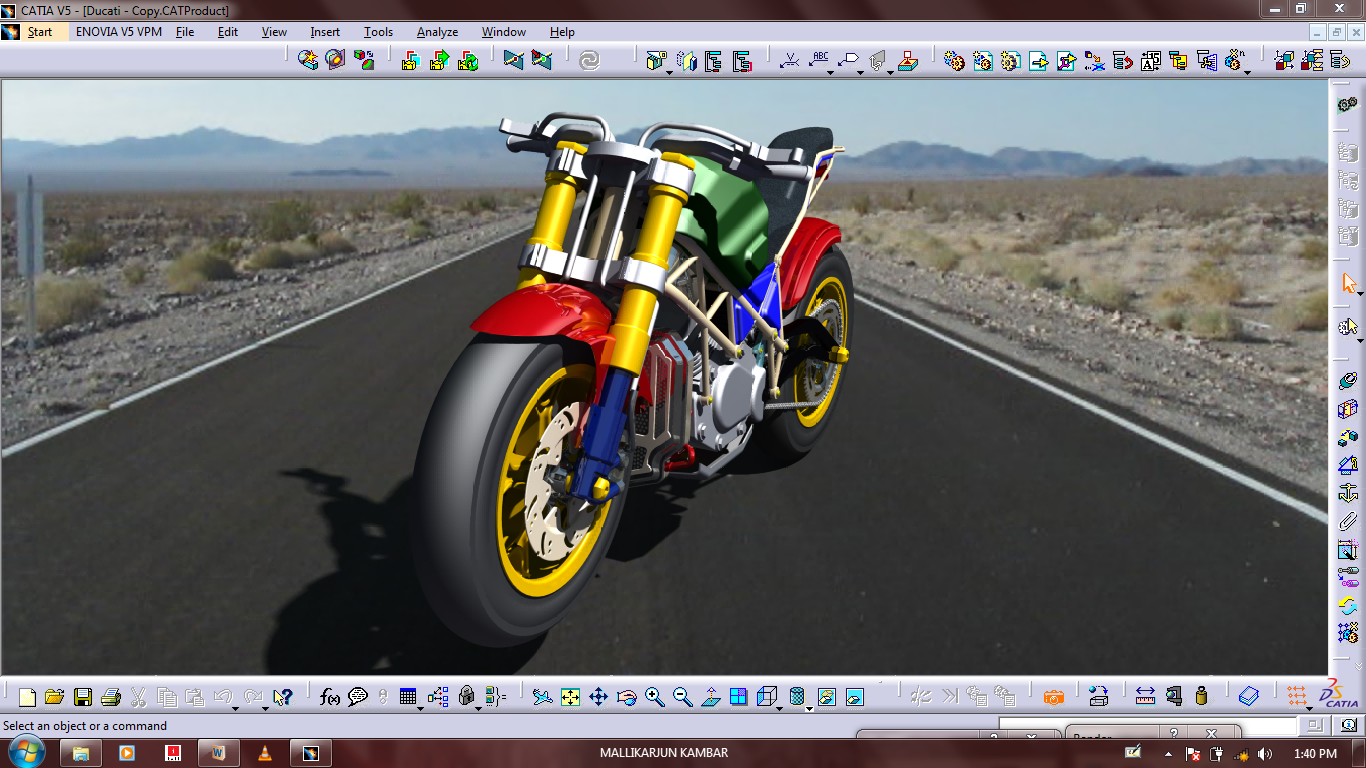Click the Undo icon
Viewport: 1366px width, 768px height.
[223, 696]
